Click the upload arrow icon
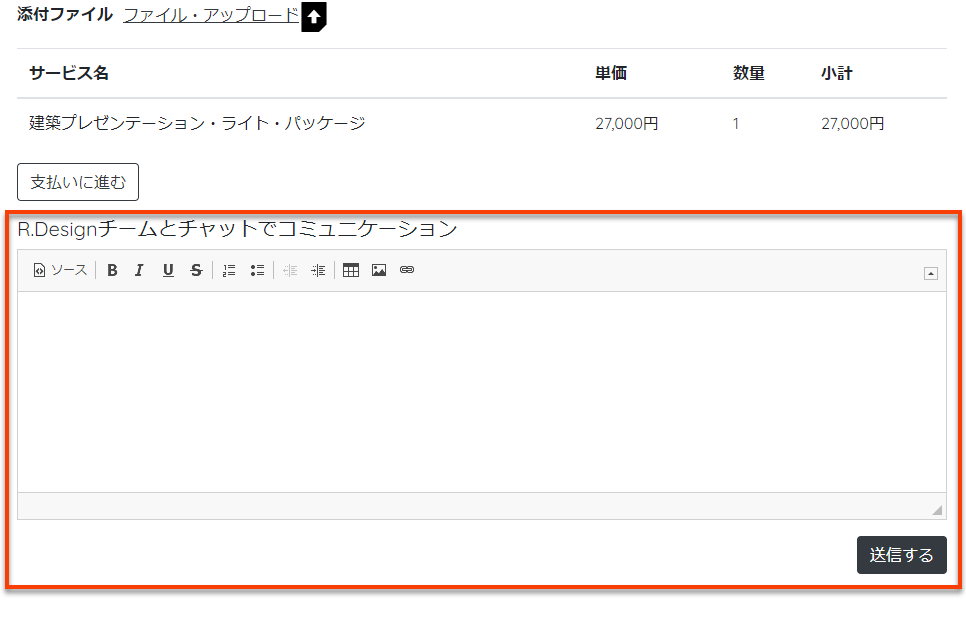The width and height of the screenshot is (966, 617). tap(314, 17)
